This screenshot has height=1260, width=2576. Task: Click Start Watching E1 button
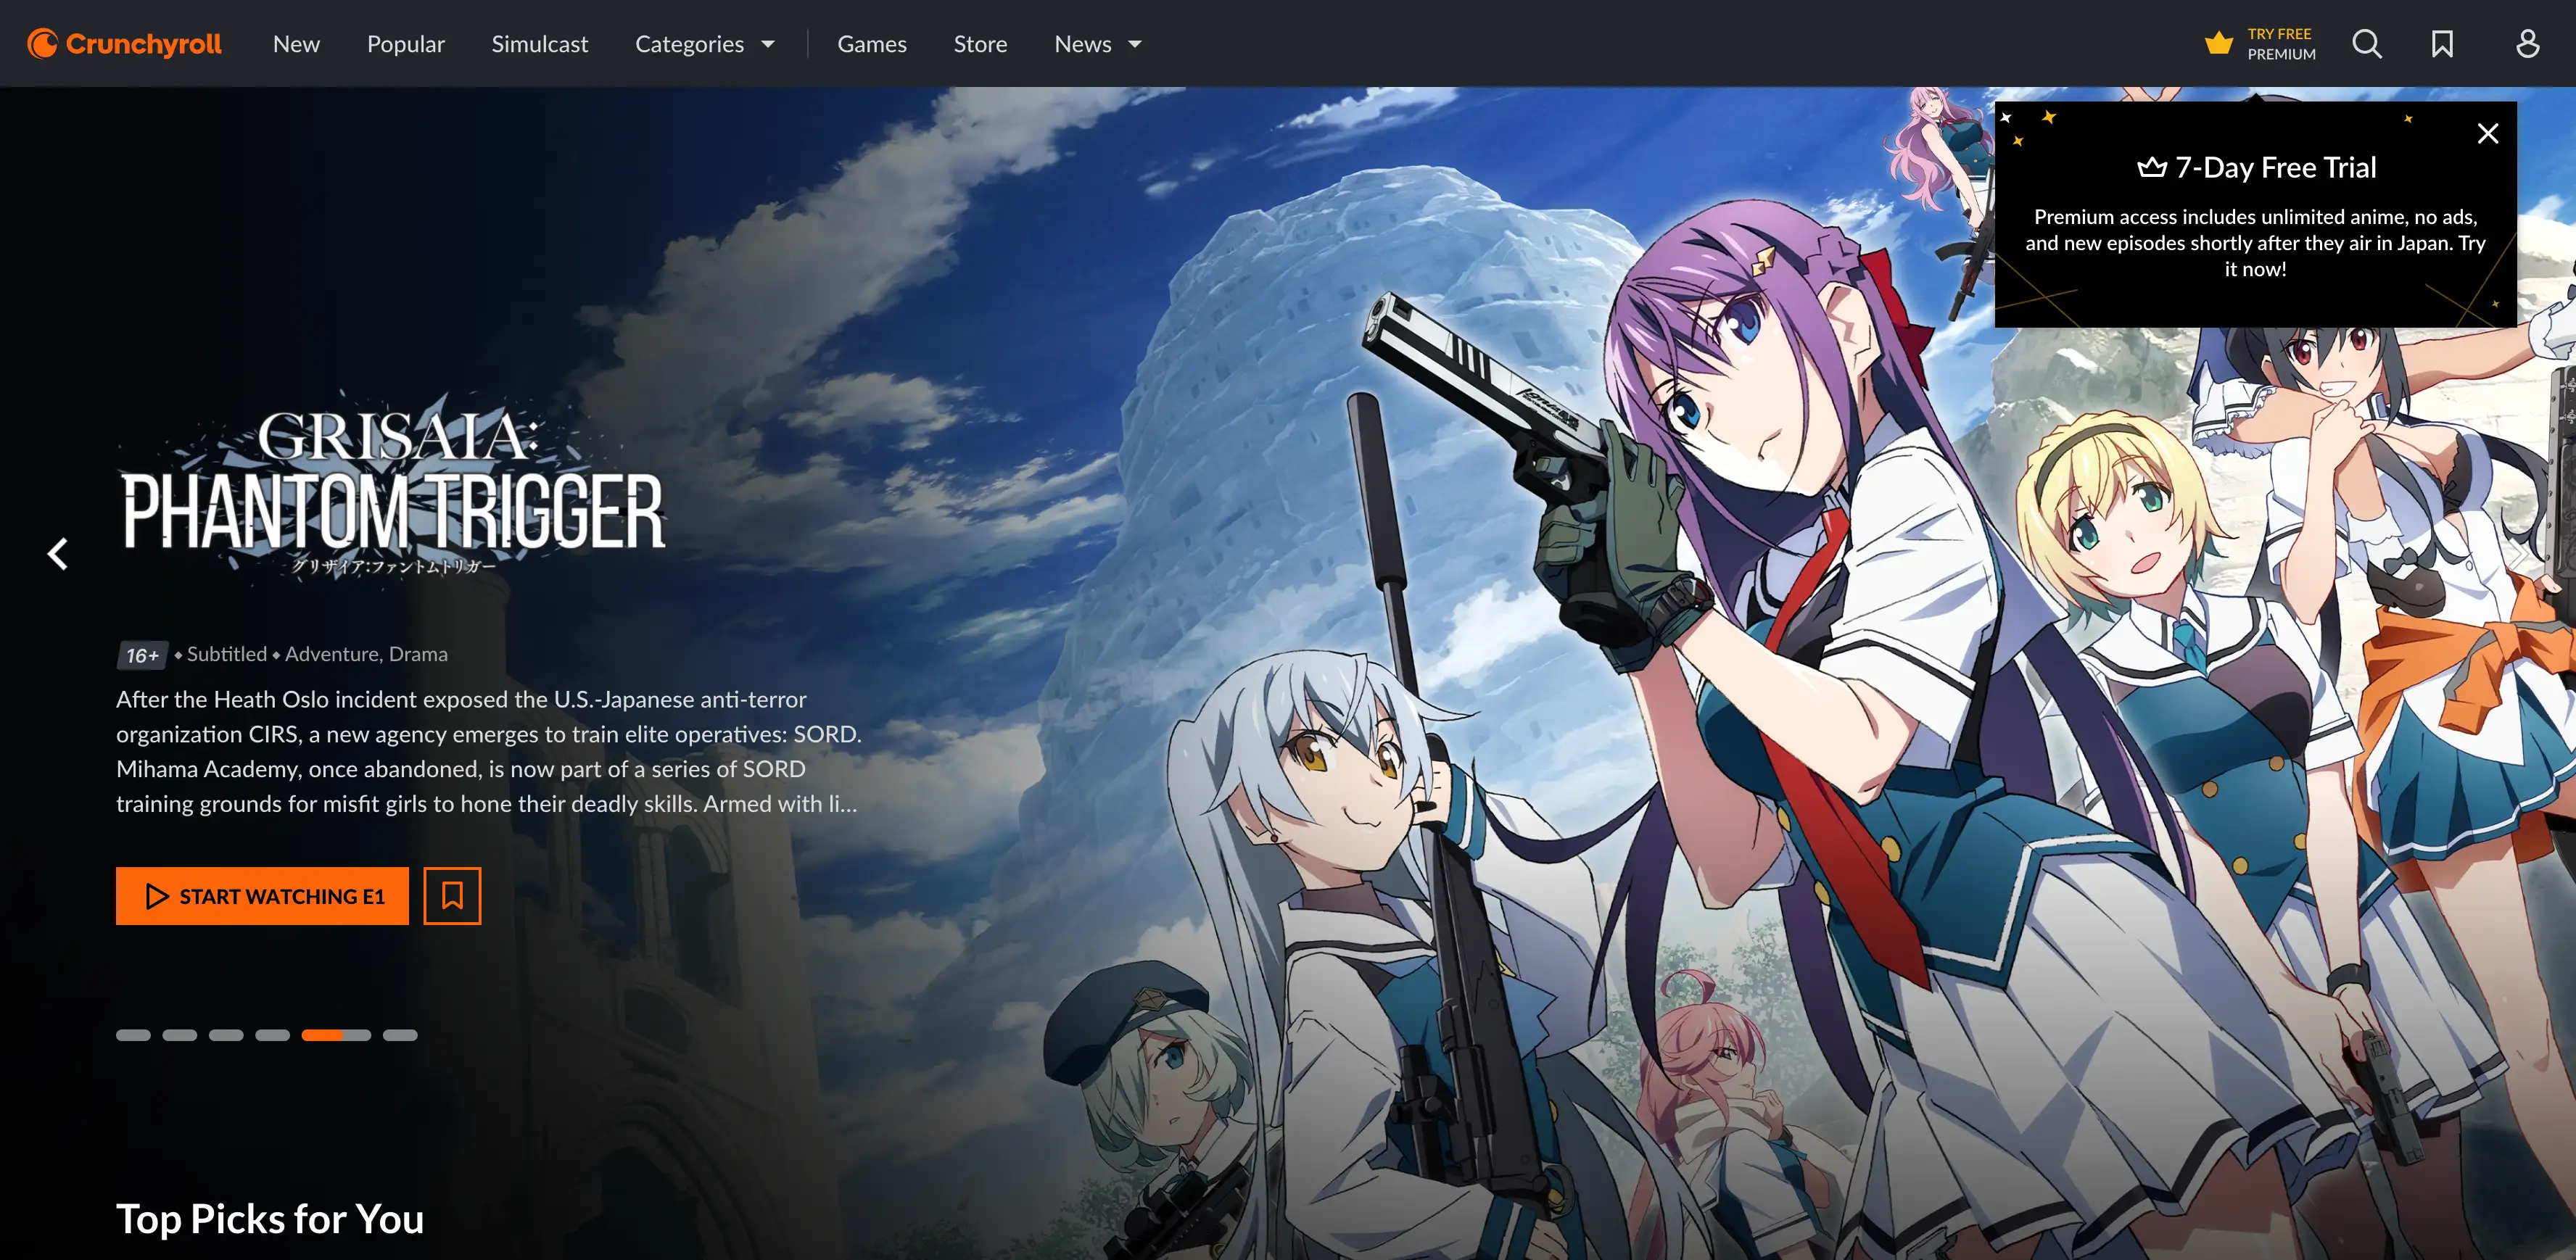[262, 895]
